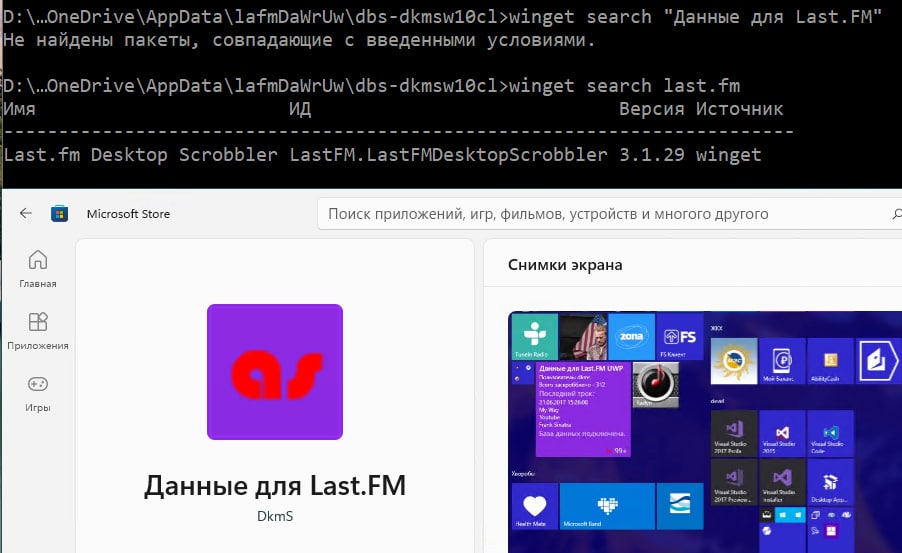Click the 'Не найдены пакеты' terminal message

click(299, 40)
